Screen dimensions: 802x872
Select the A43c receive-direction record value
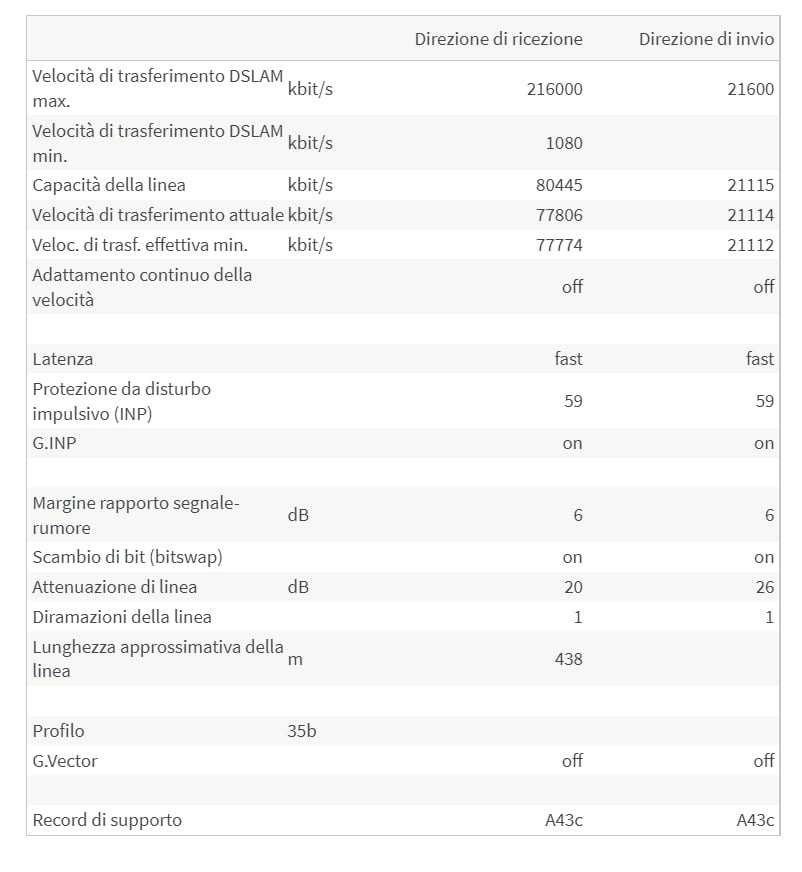point(563,820)
